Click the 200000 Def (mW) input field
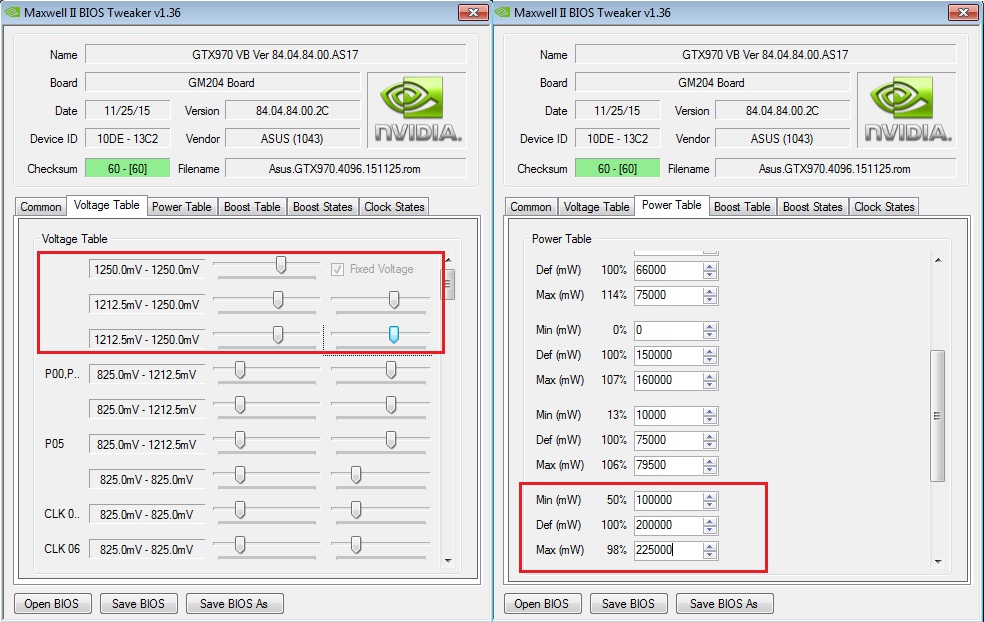 (668, 525)
